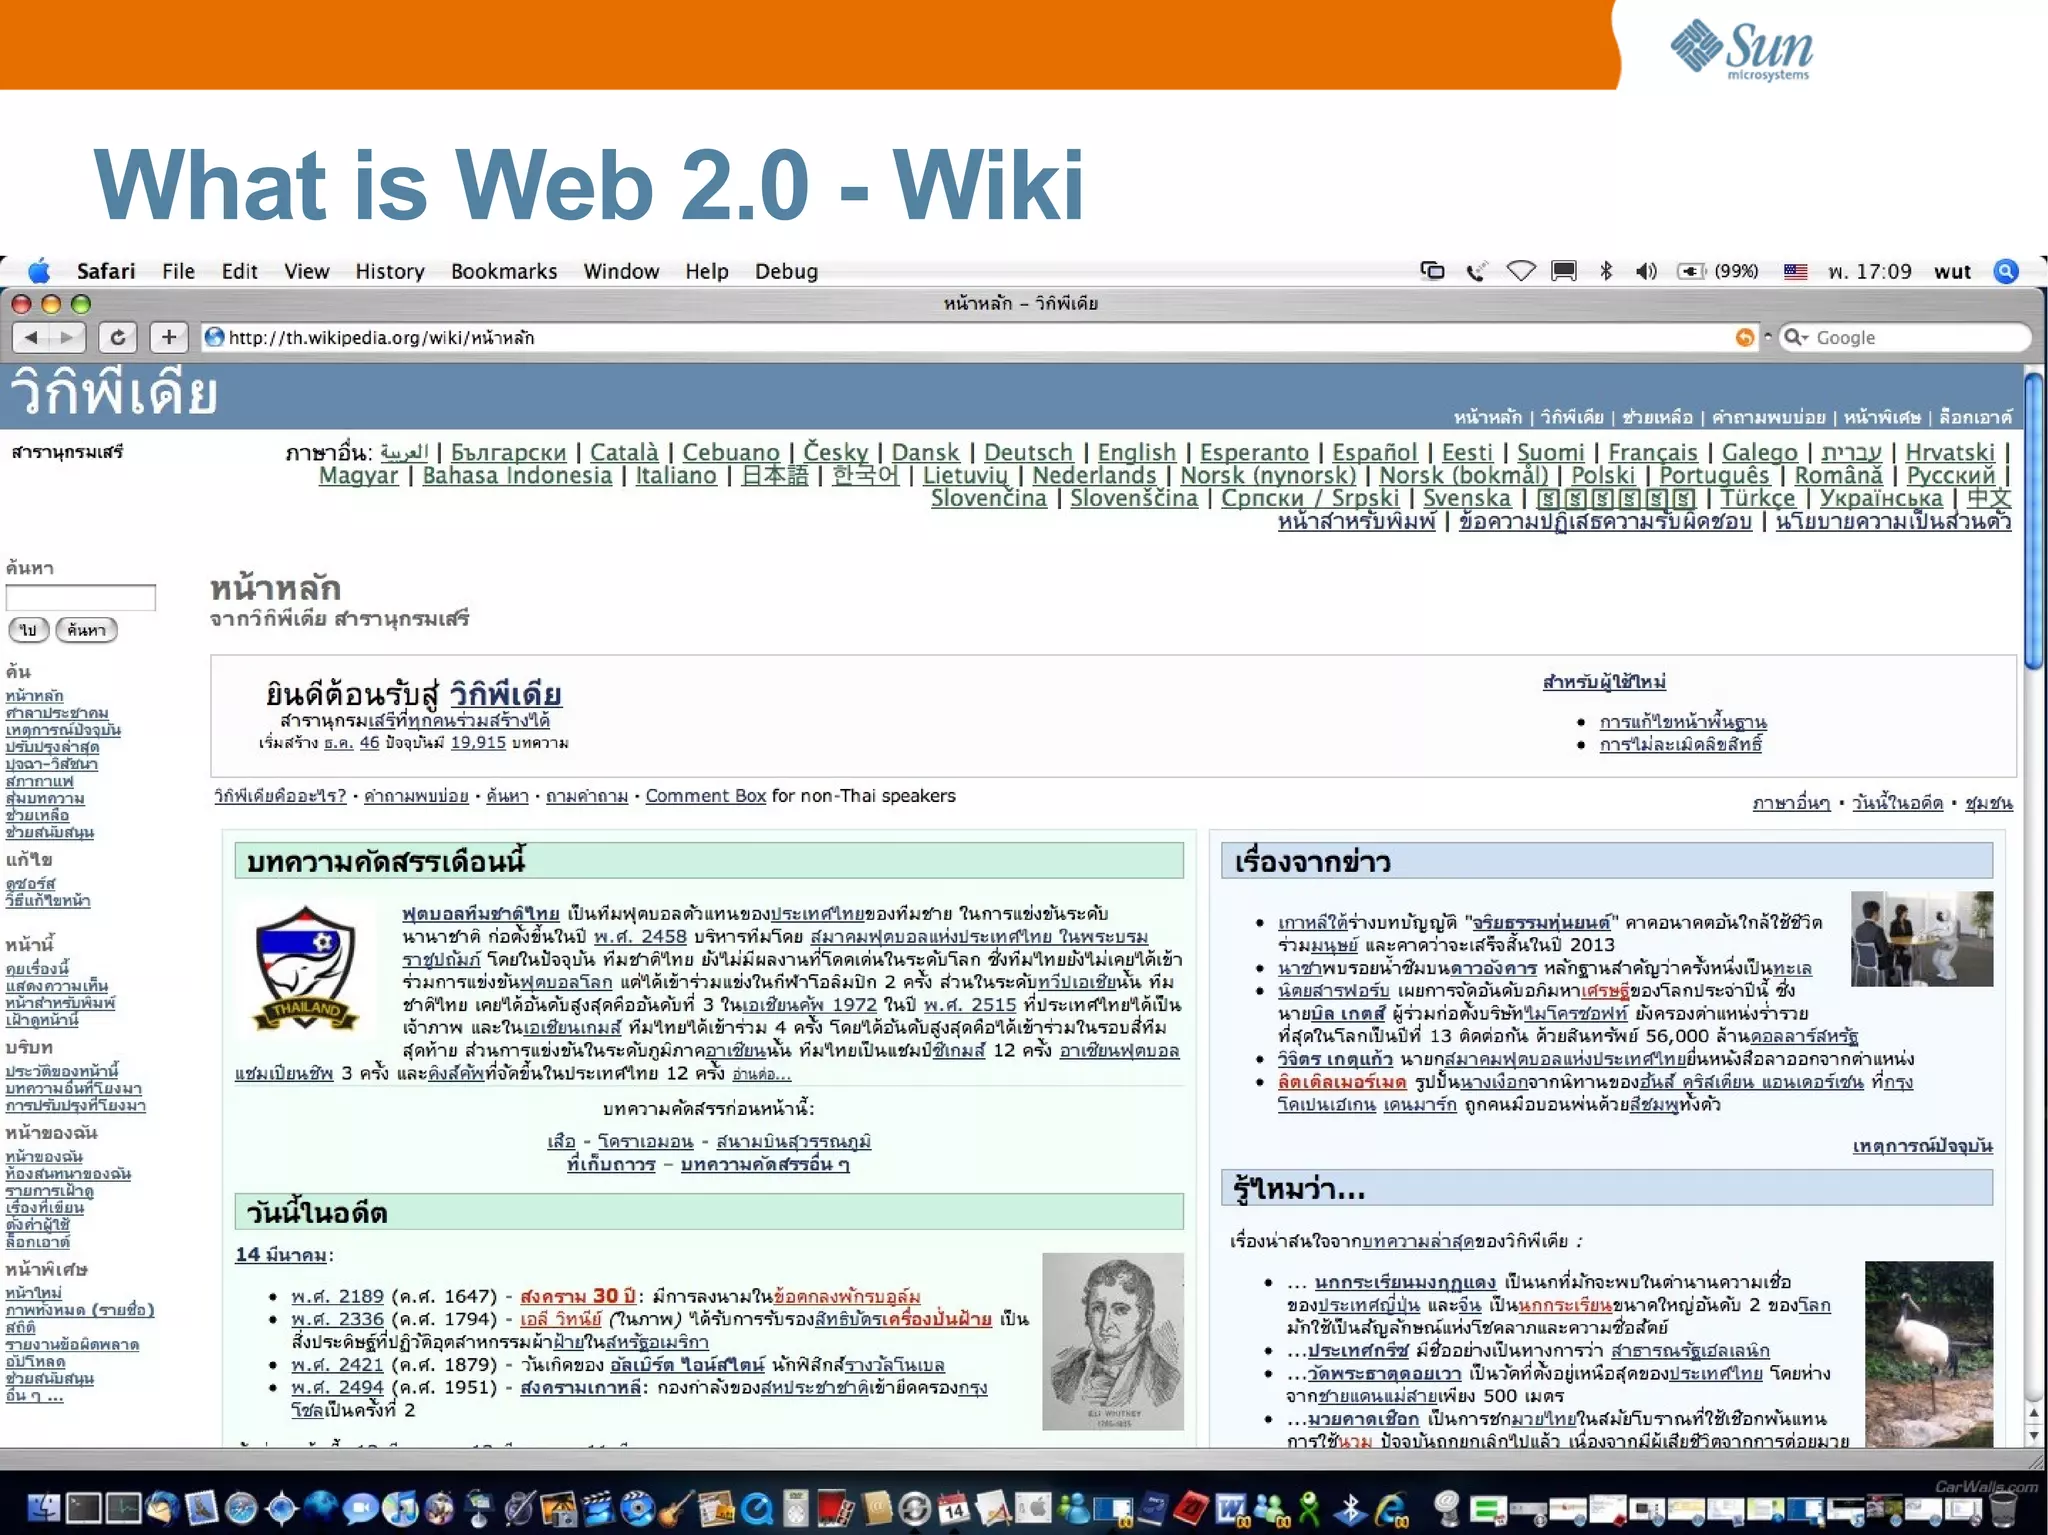Screen dimensions: 2048x1535
Task: Click the Deutsch language link
Action: coord(1028,453)
